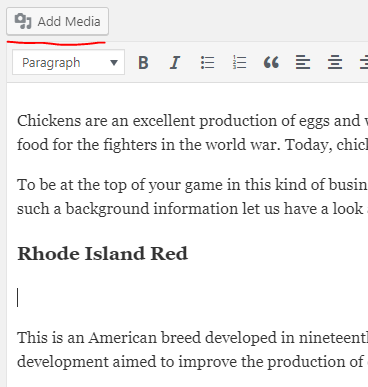Screen dimensions: 368x387
Task: Align text center
Action: [x=335, y=62]
